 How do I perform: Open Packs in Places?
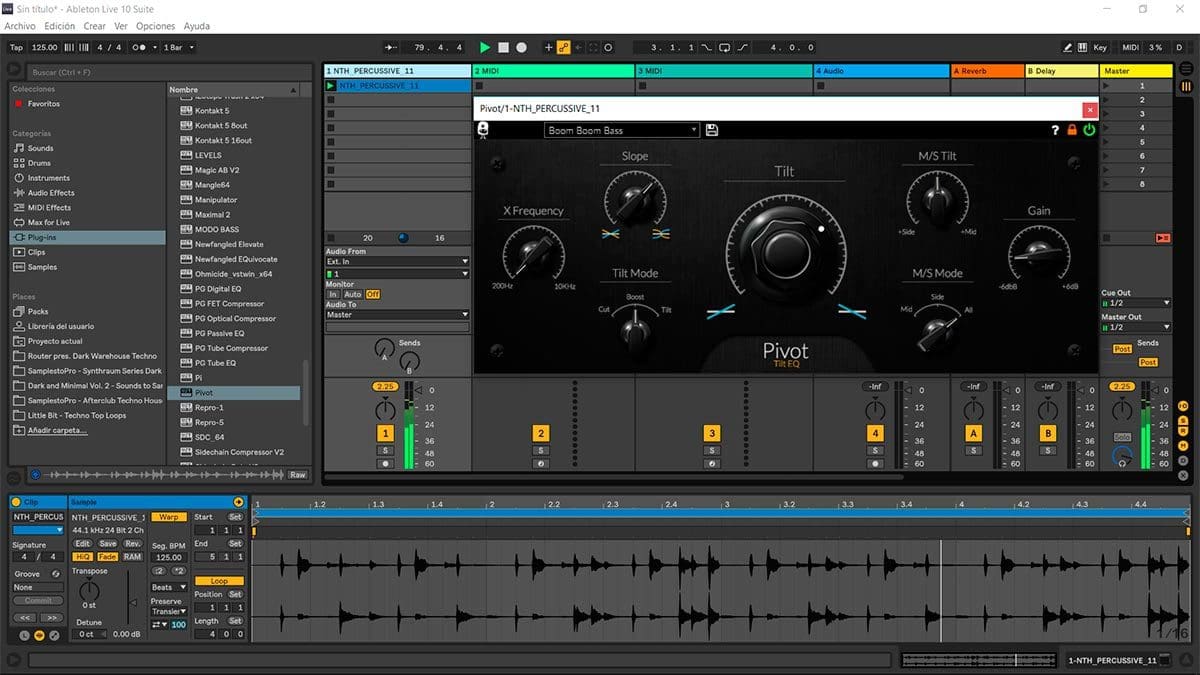click(38, 311)
